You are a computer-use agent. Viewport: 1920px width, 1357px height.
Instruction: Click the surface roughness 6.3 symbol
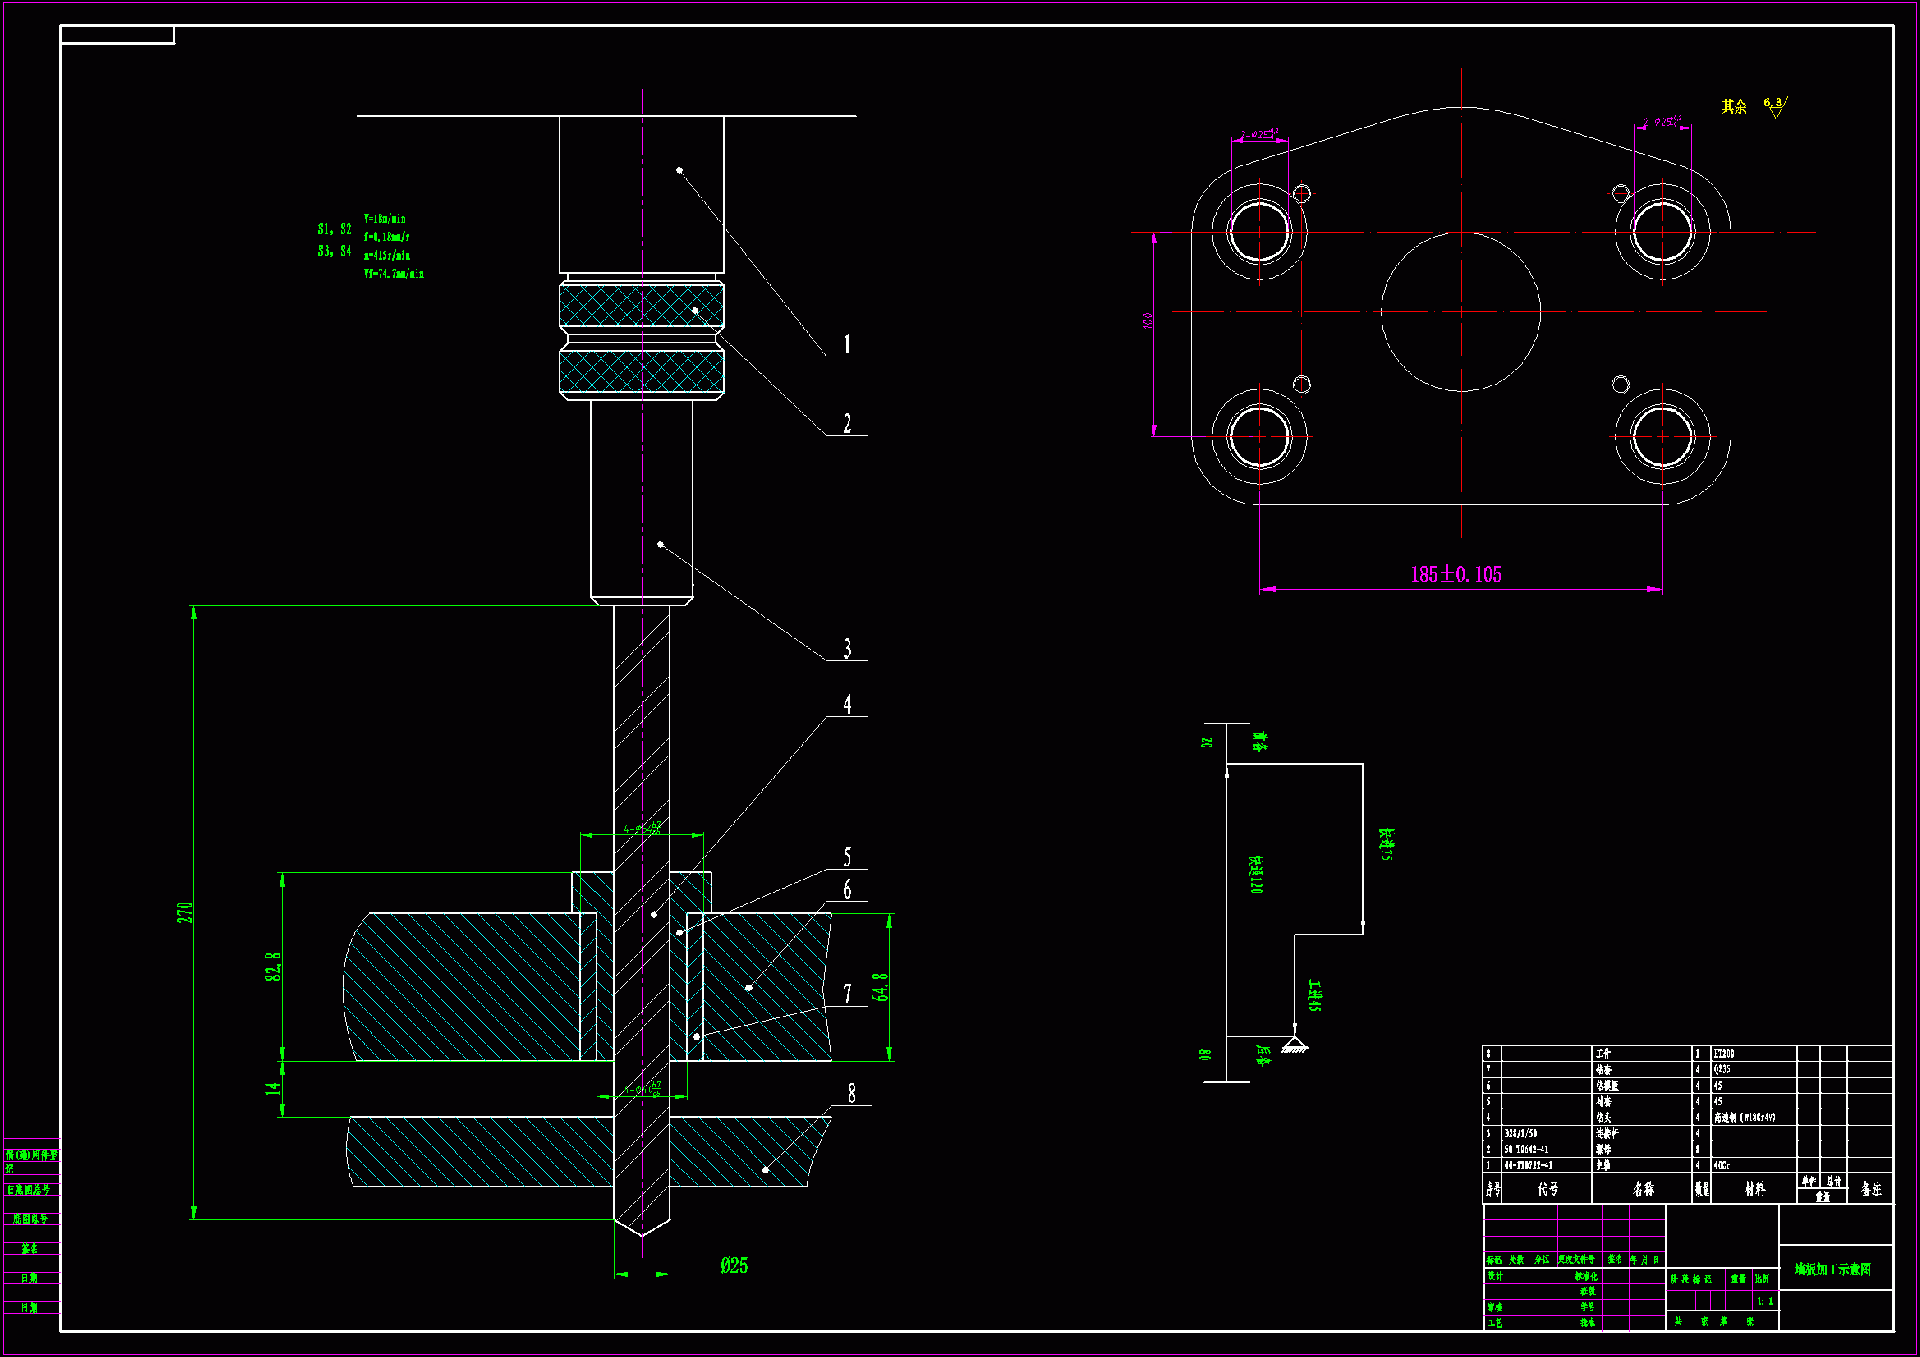[x=1774, y=106]
